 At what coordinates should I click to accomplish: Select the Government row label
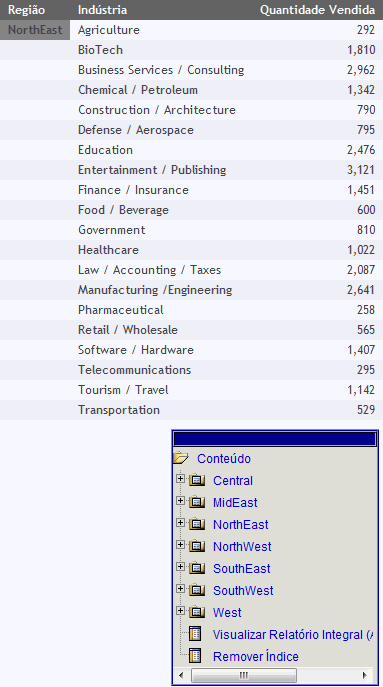click(x=111, y=230)
